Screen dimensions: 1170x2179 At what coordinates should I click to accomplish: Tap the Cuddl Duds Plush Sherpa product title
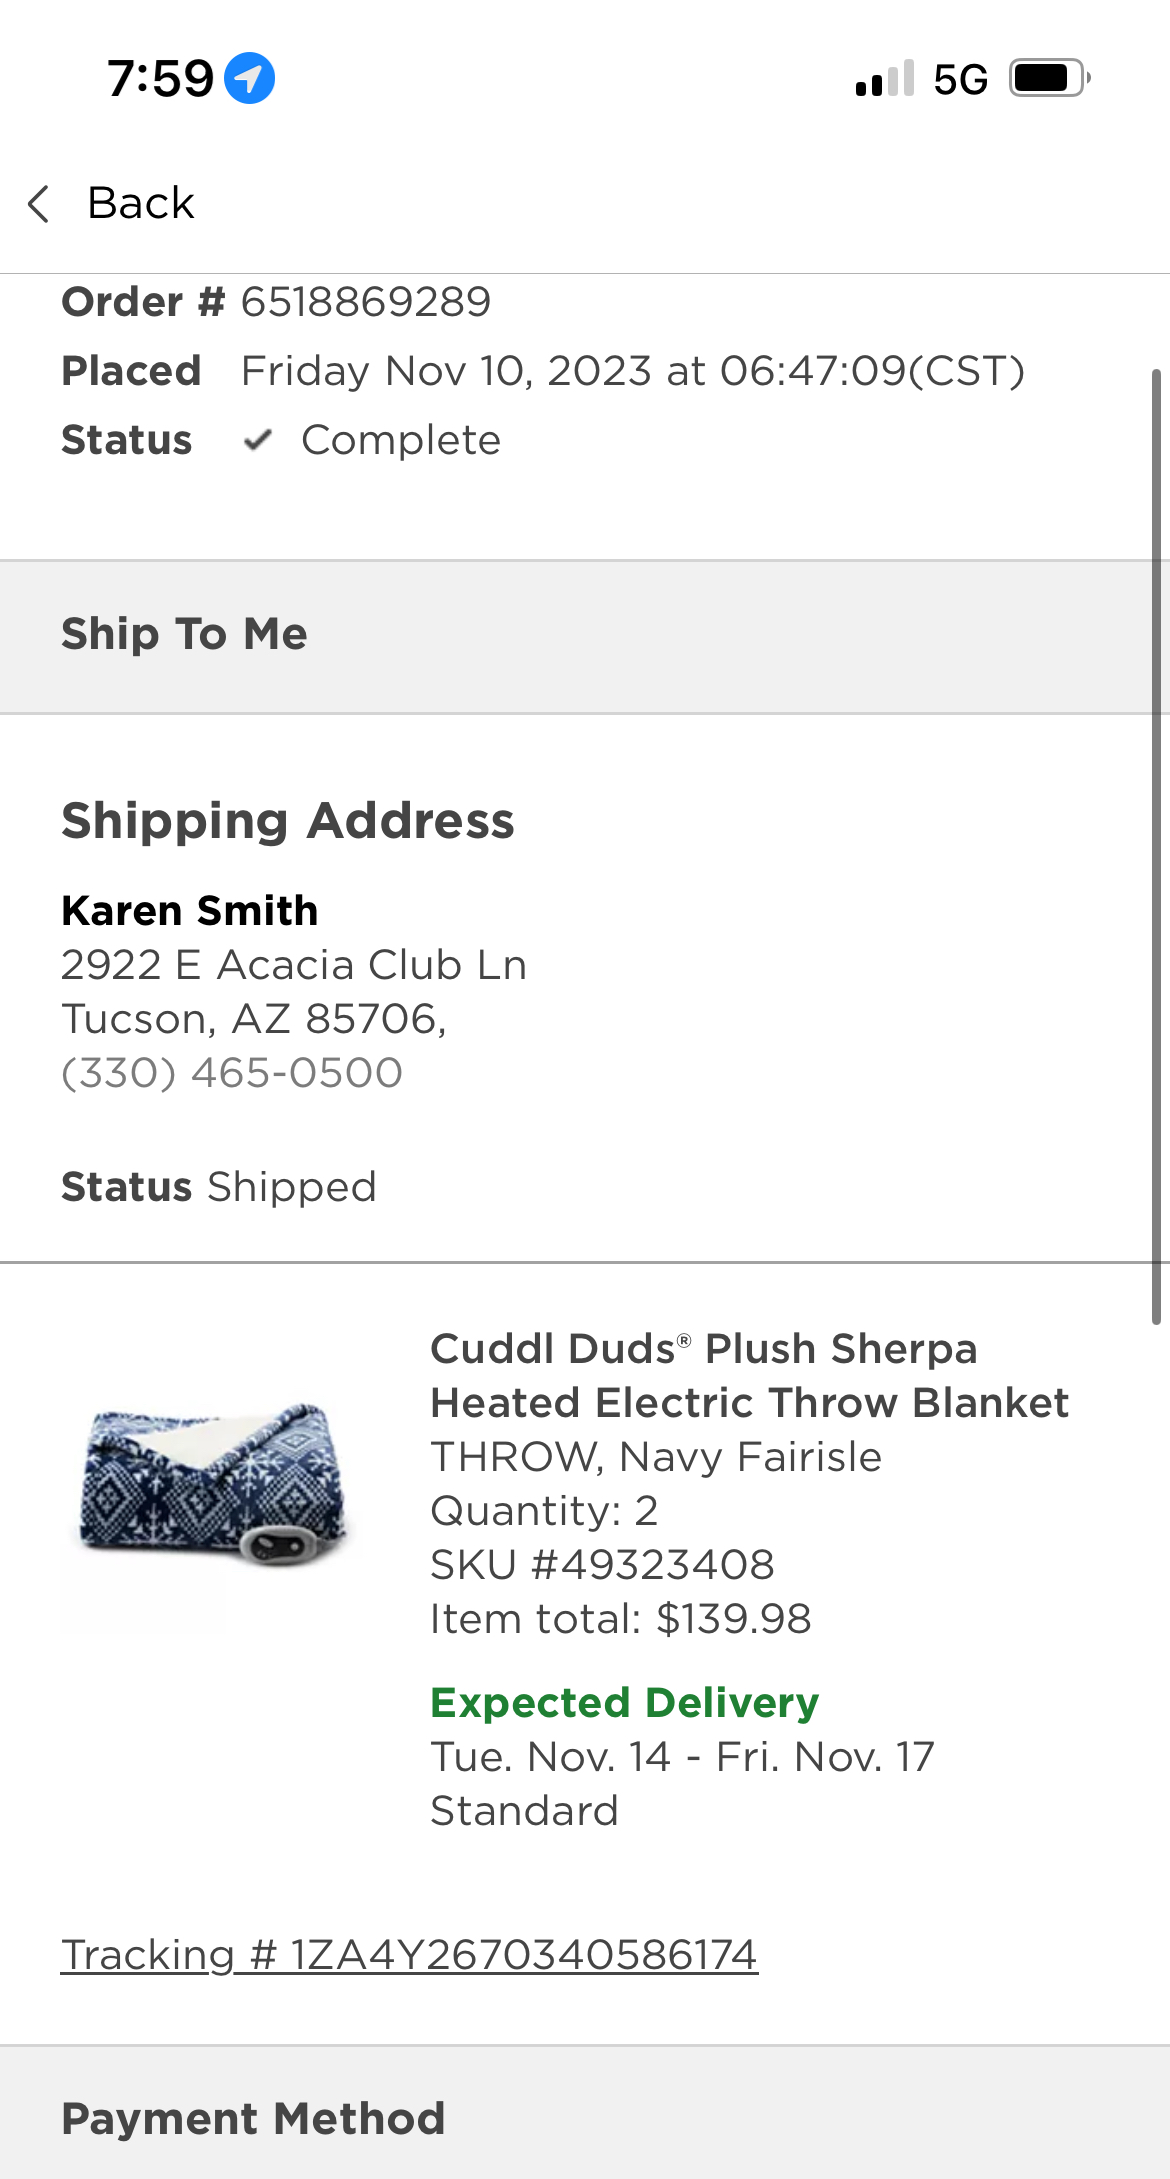point(750,1375)
